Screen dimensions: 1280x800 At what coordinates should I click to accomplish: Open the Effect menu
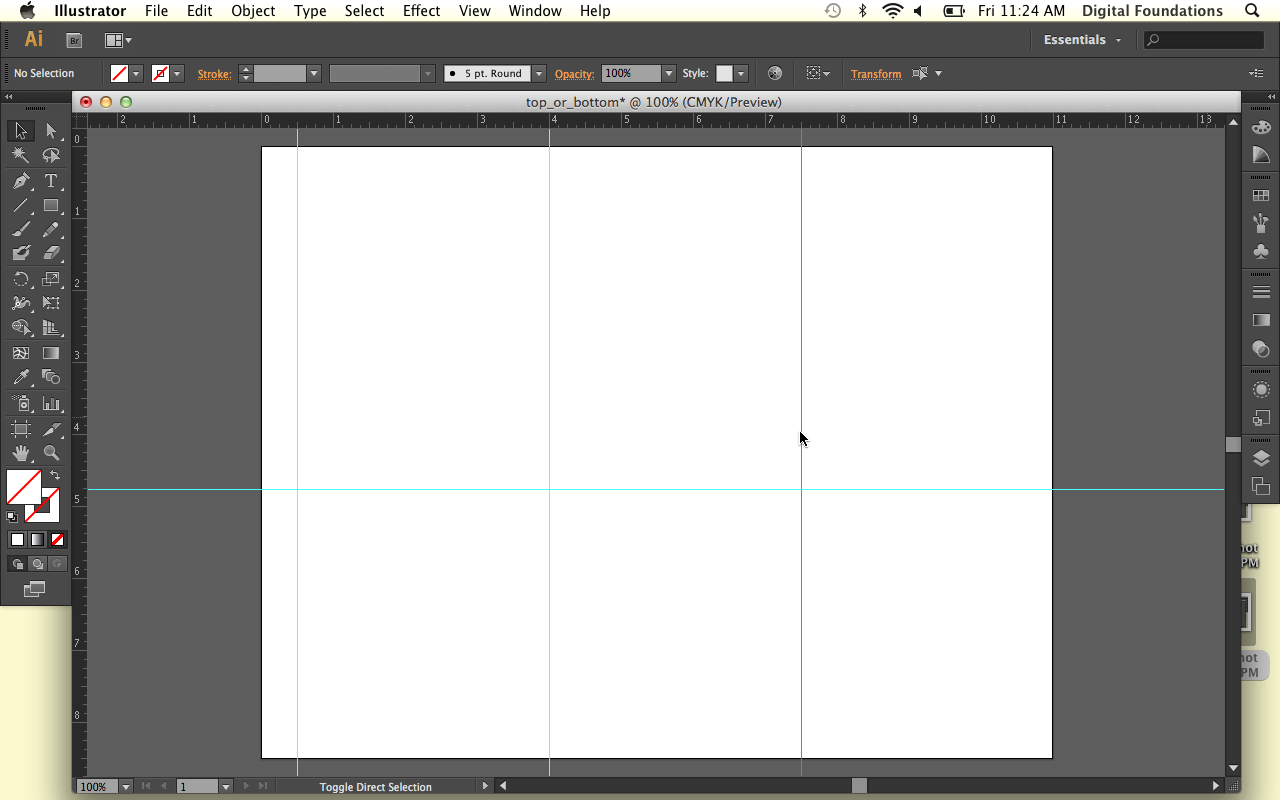[x=421, y=11]
